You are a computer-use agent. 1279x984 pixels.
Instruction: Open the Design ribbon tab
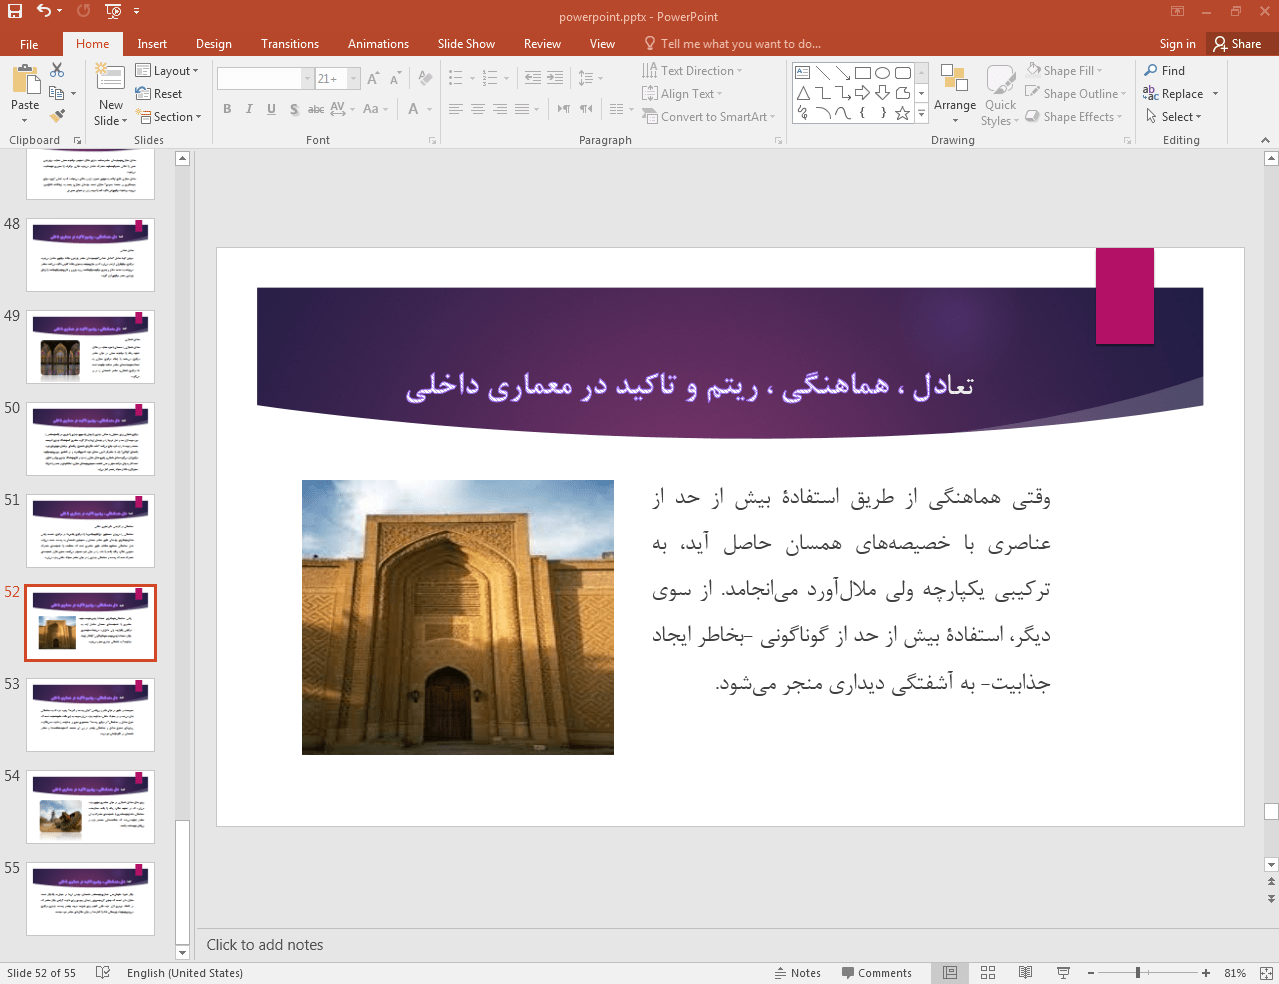pos(213,44)
